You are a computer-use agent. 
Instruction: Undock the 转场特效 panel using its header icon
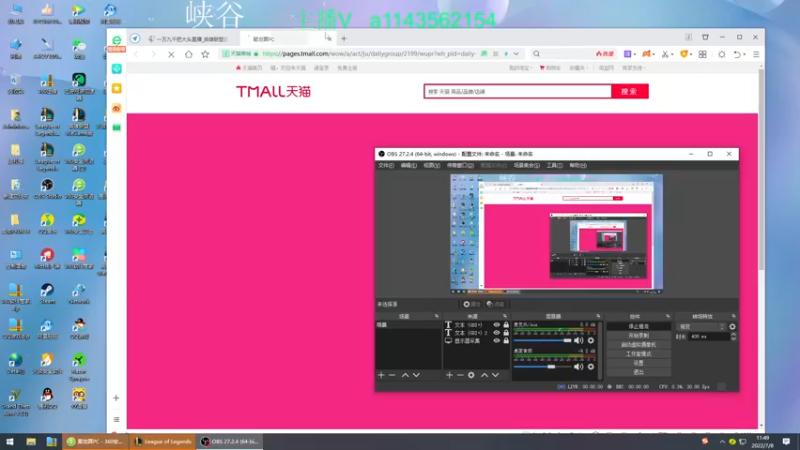pos(734,316)
